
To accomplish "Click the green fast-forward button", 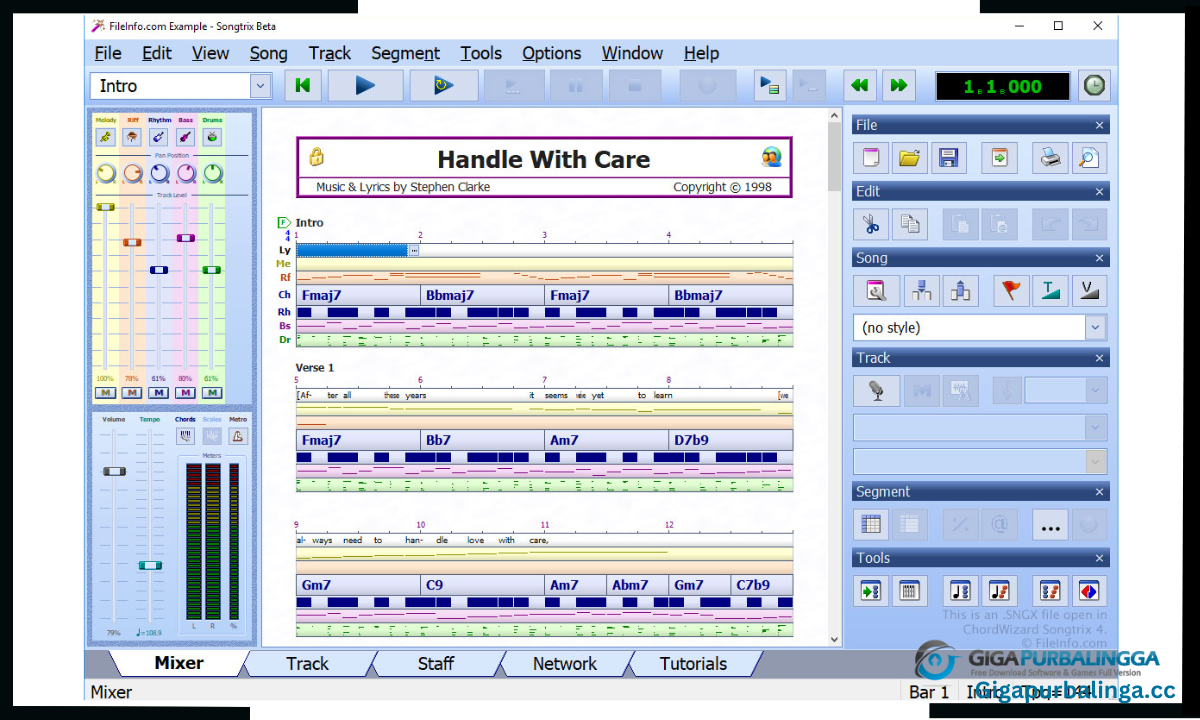I will [x=899, y=86].
